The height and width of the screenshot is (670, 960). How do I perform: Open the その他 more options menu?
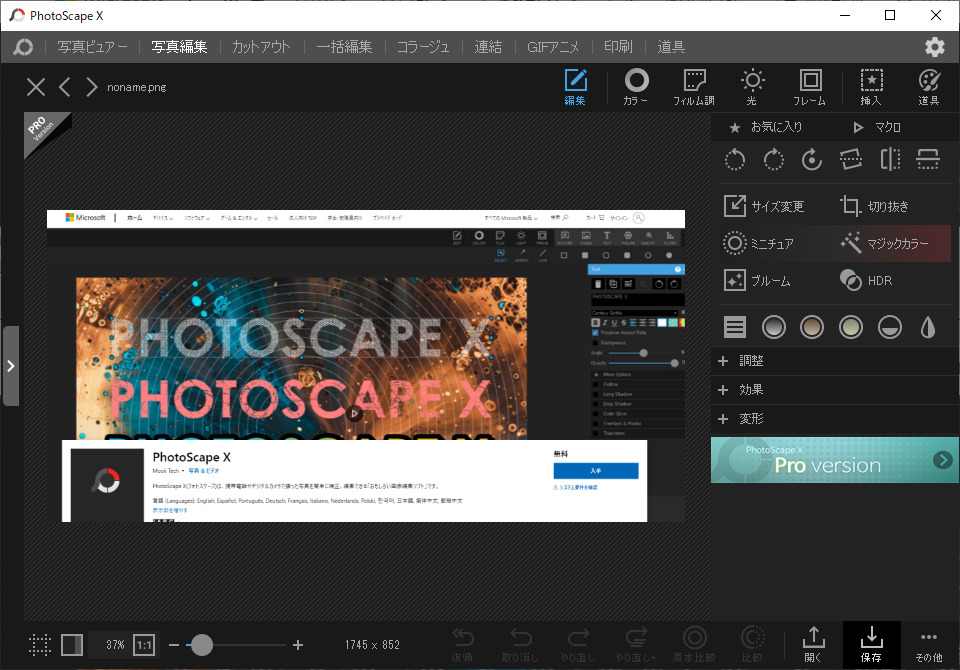(x=929, y=644)
